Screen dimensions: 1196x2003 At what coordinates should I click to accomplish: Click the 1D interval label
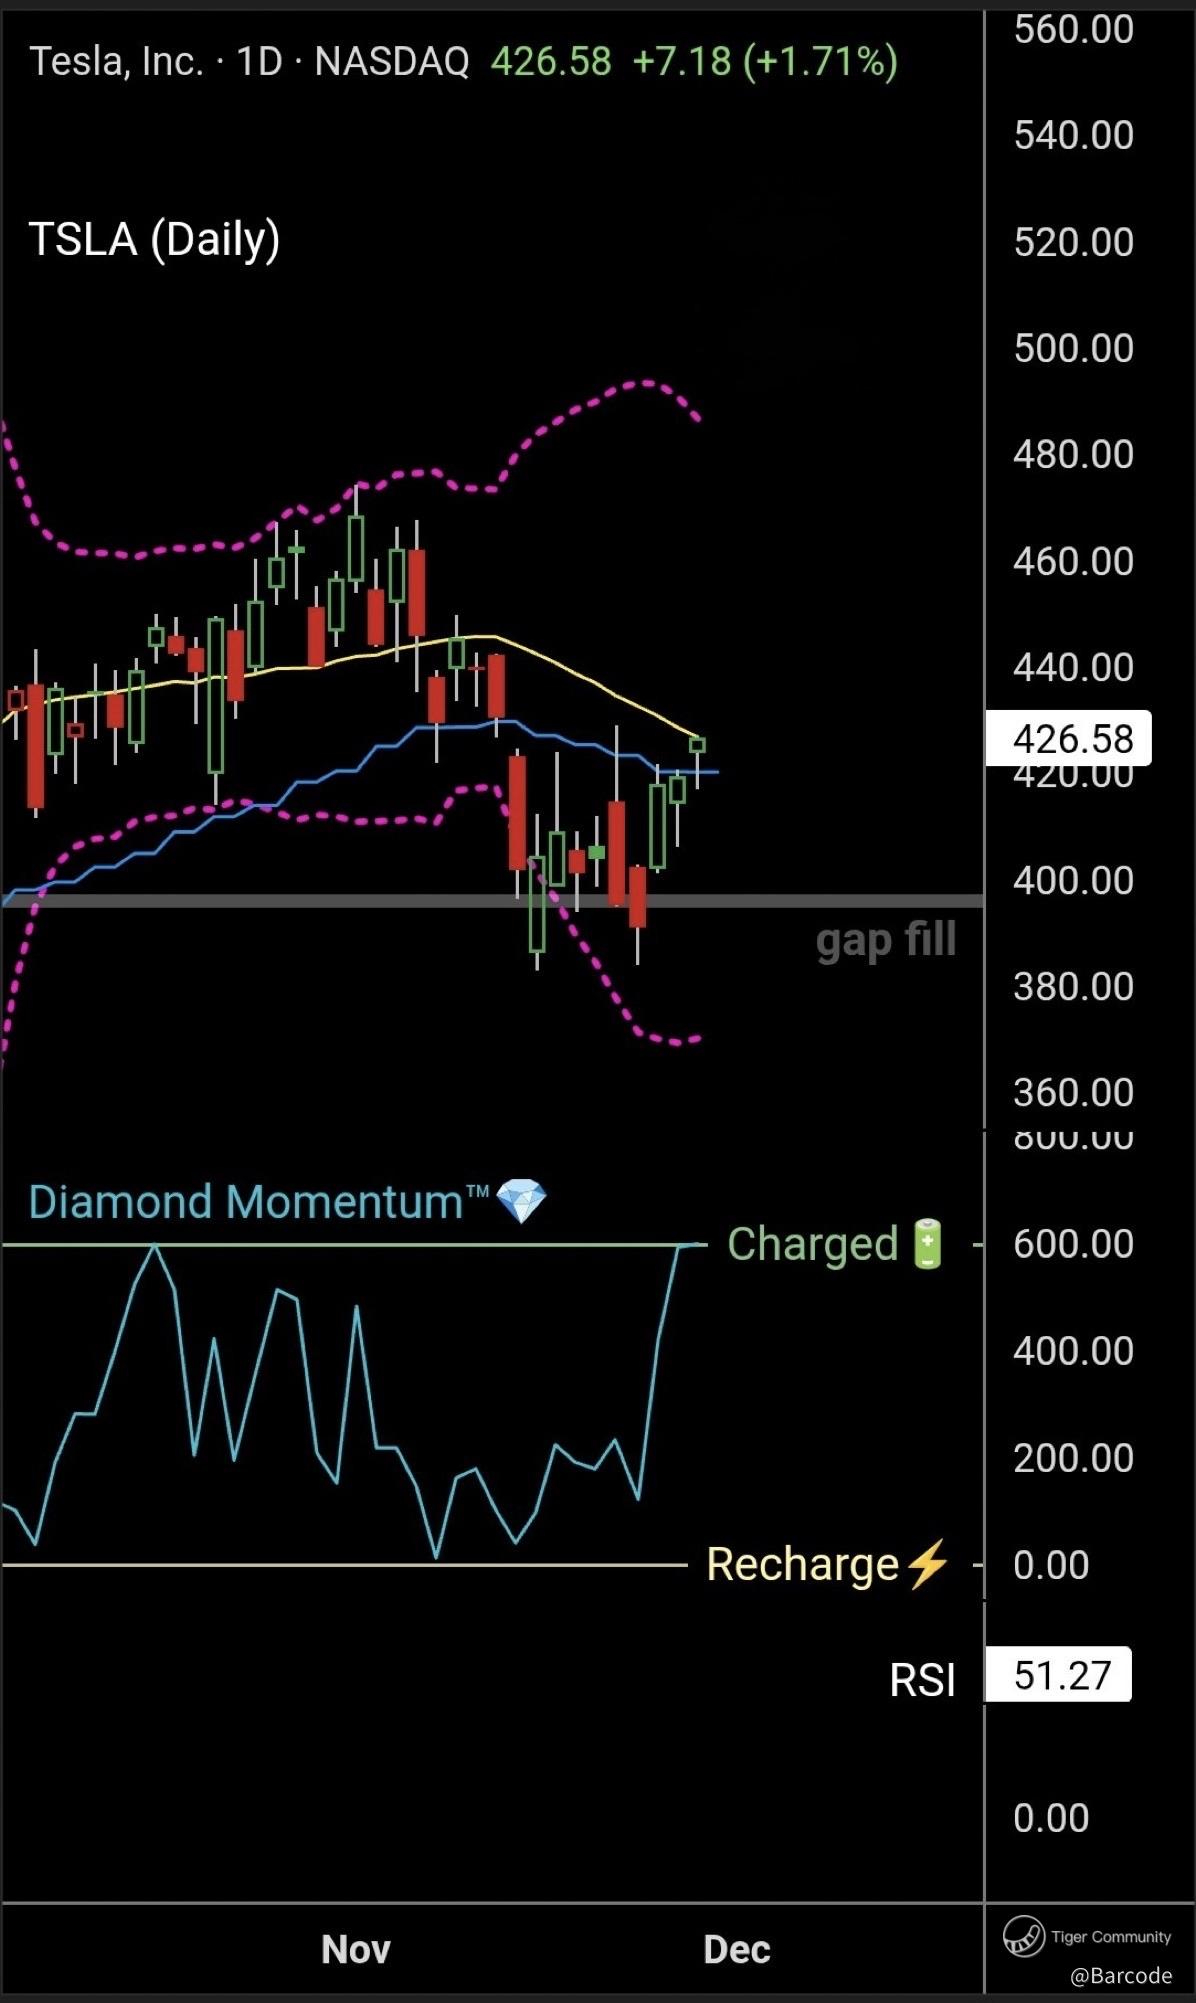[x=260, y=62]
